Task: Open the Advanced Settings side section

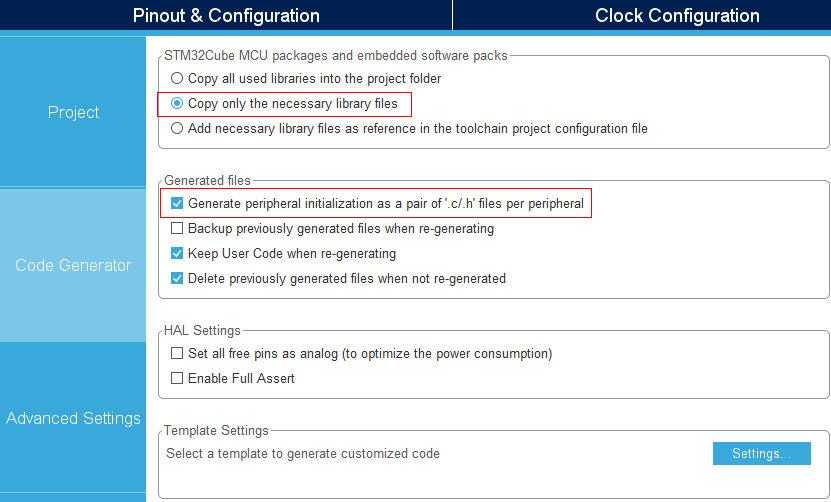Action: point(73,418)
